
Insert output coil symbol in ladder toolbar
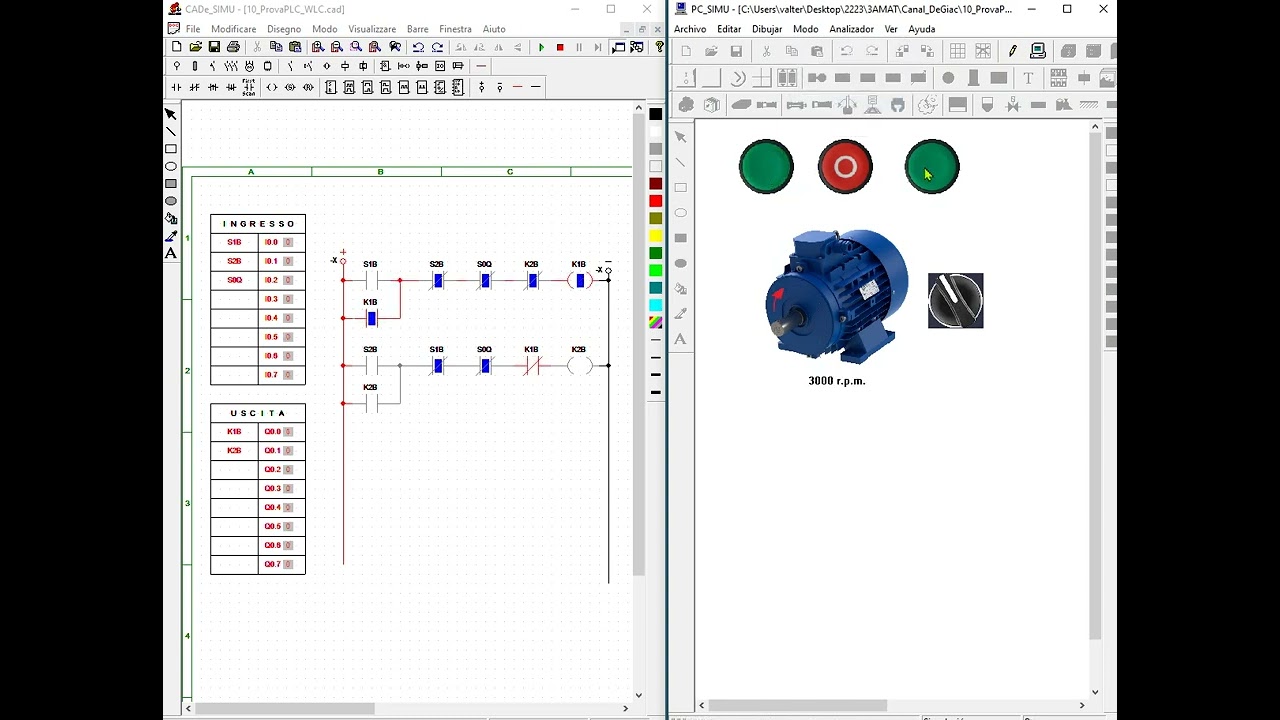[271, 87]
